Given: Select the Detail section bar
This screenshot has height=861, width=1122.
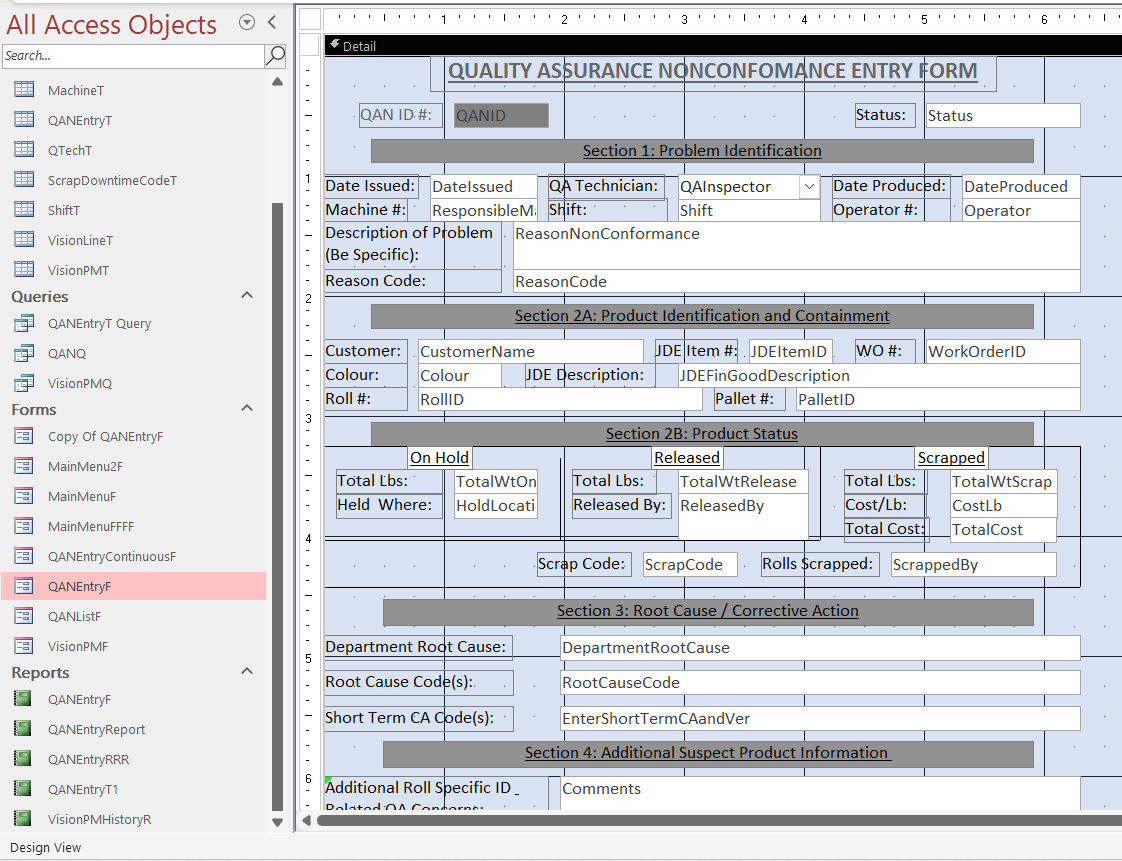Looking at the screenshot, I should point(723,46).
